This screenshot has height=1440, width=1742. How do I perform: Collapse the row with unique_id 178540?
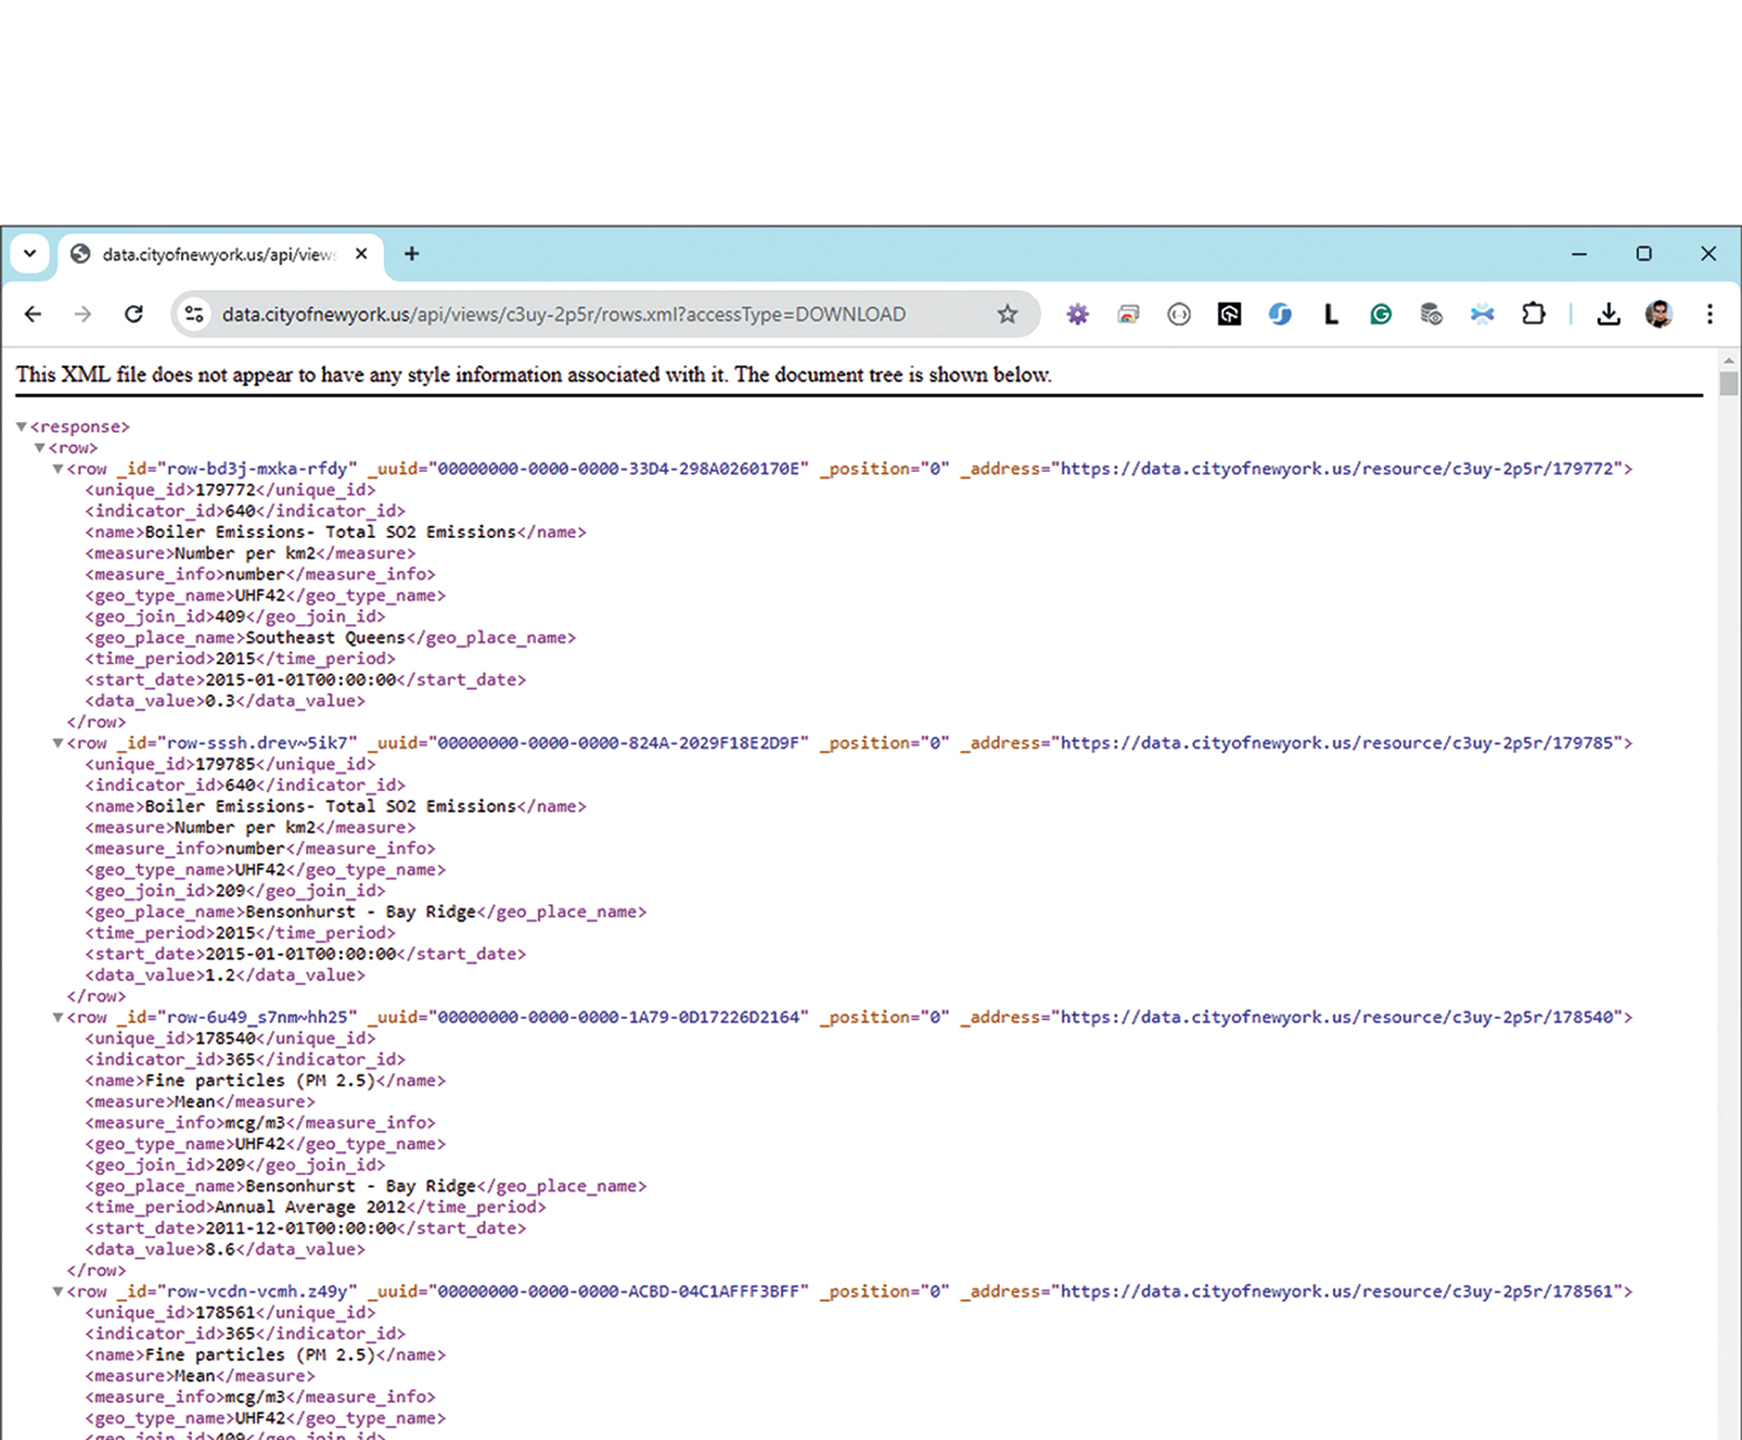(58, 1017)
